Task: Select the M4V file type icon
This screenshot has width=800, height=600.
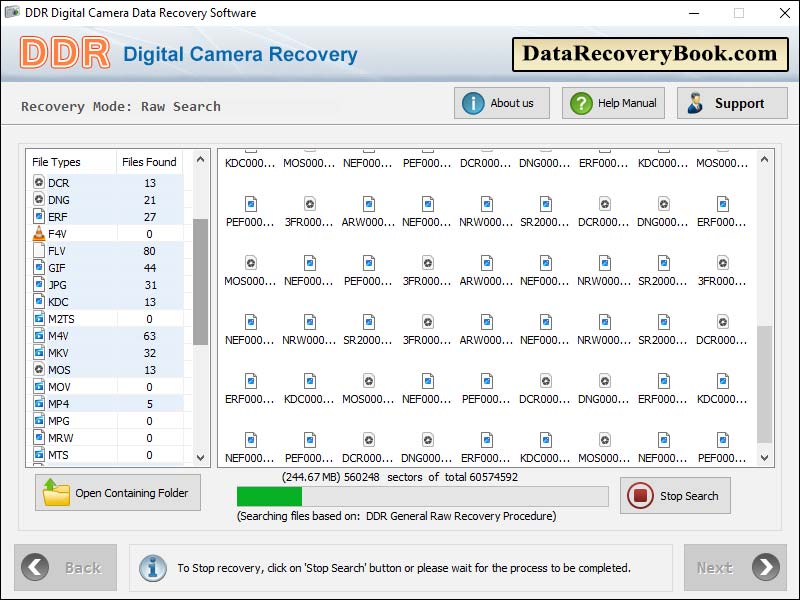Action: (x=39, y=335)
